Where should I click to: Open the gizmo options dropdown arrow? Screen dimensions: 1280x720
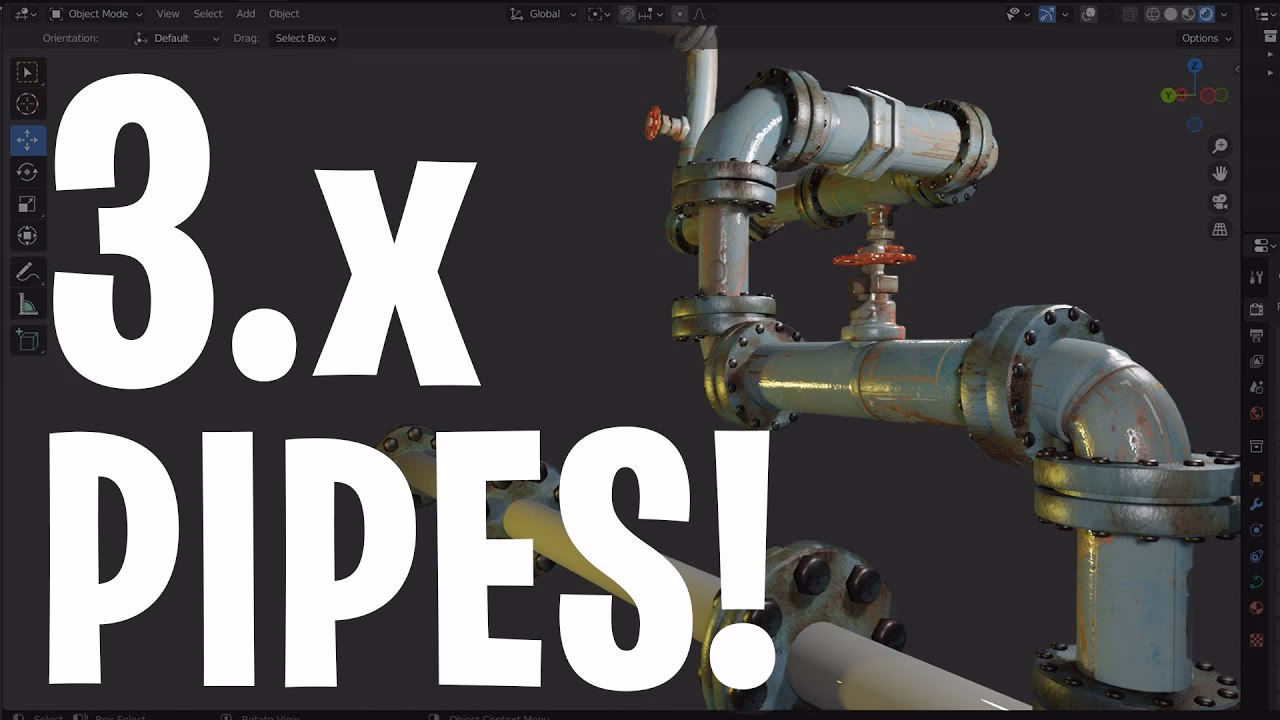[x=1065, y=14]
